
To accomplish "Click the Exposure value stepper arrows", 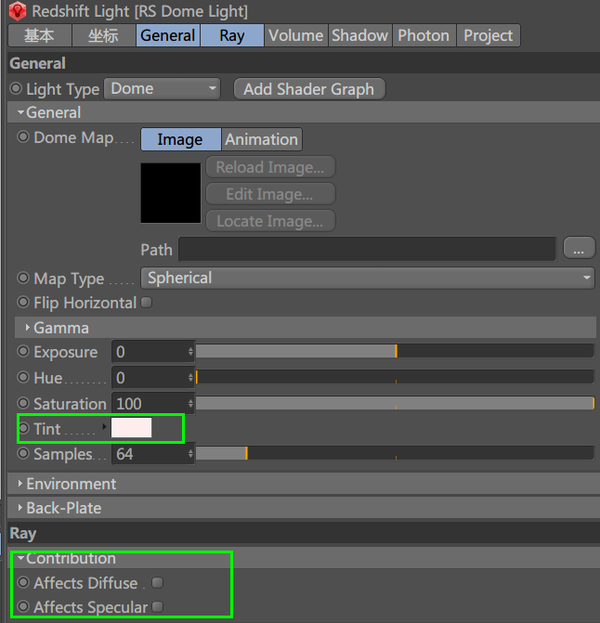I will 190,352.
